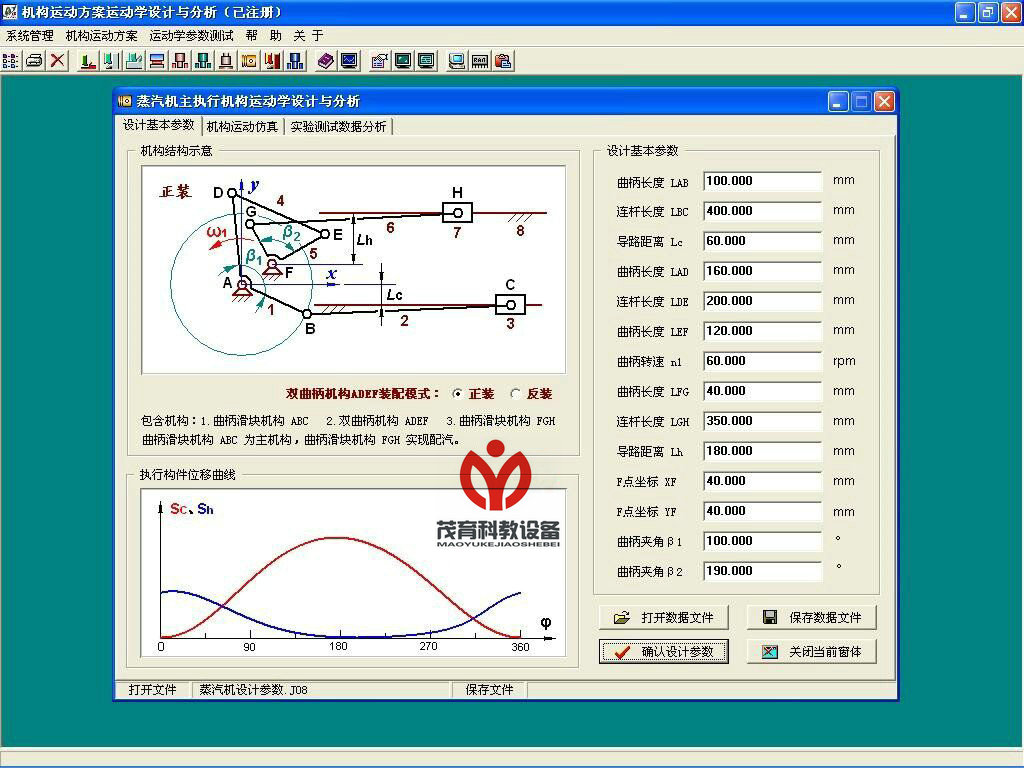The image size is (1024, 768).
Task: Open the purple book icon in toolbar
Action: (x=326, y=60)
